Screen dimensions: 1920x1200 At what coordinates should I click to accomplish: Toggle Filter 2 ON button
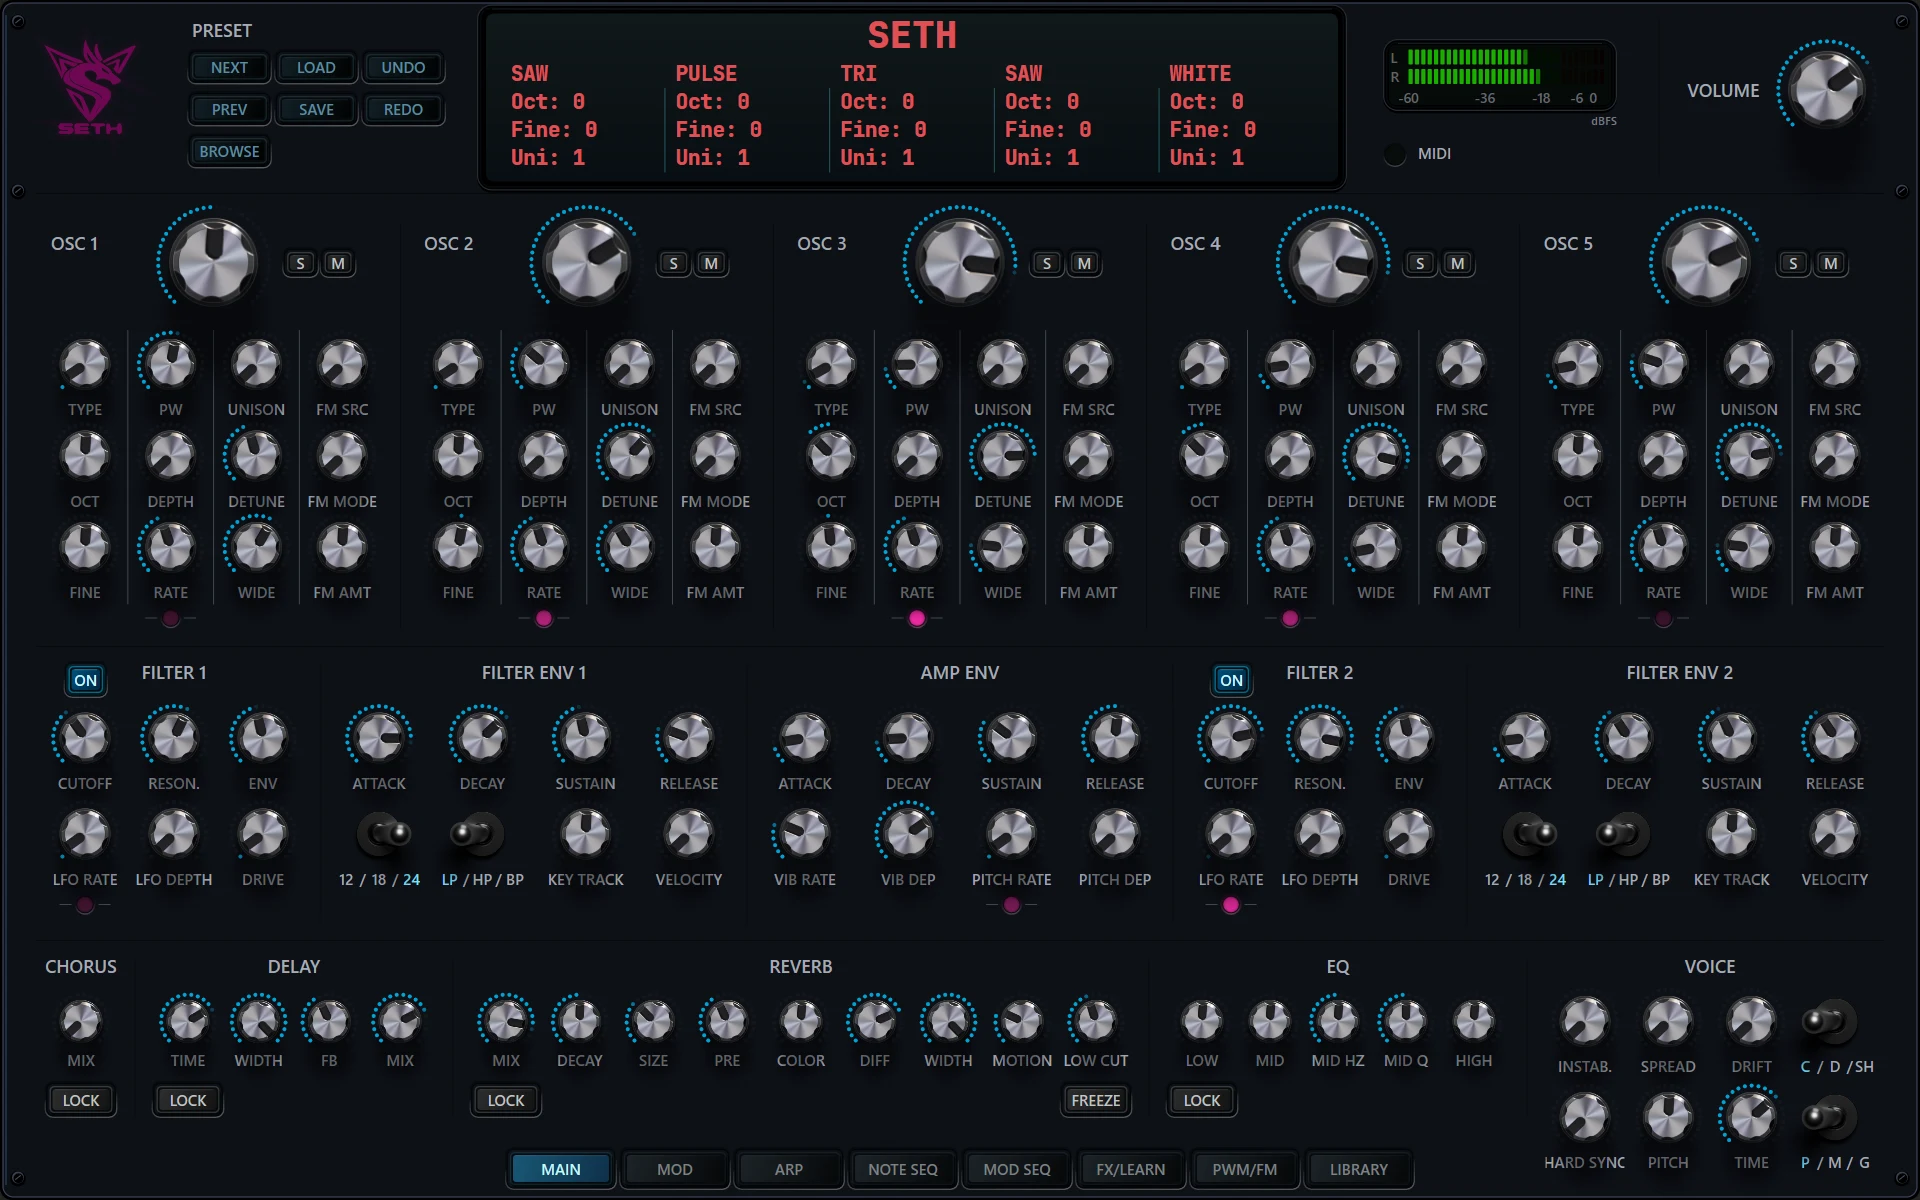pos(1232,680)
